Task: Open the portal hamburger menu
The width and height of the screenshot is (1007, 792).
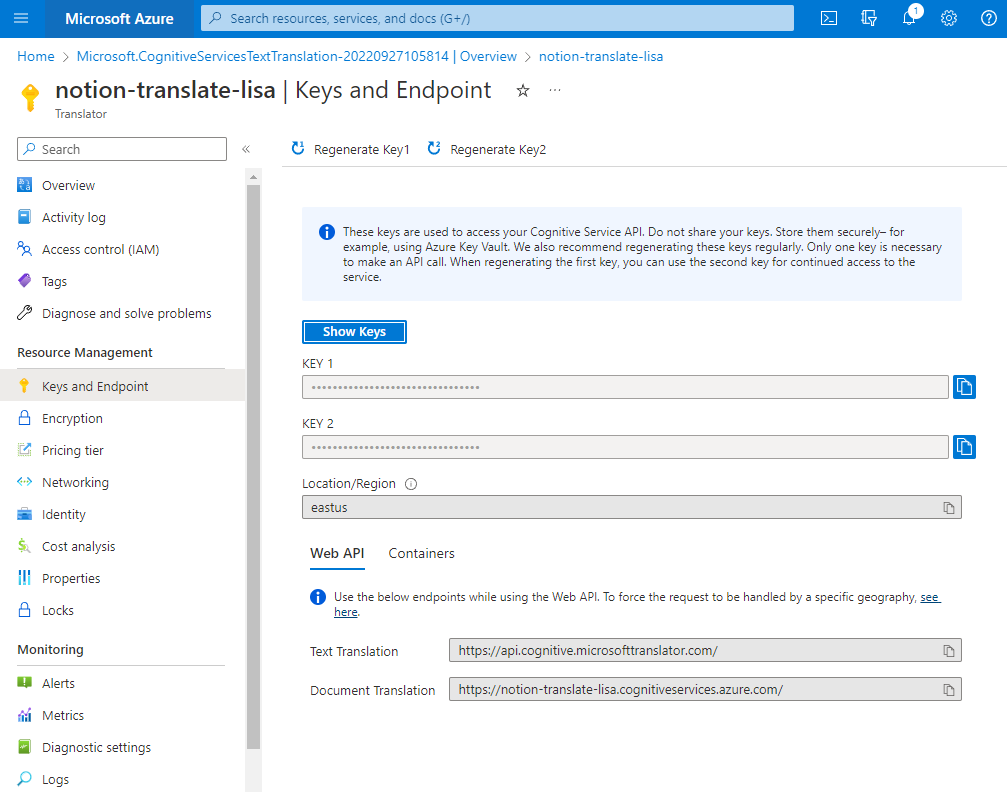Action: [21, 18]
